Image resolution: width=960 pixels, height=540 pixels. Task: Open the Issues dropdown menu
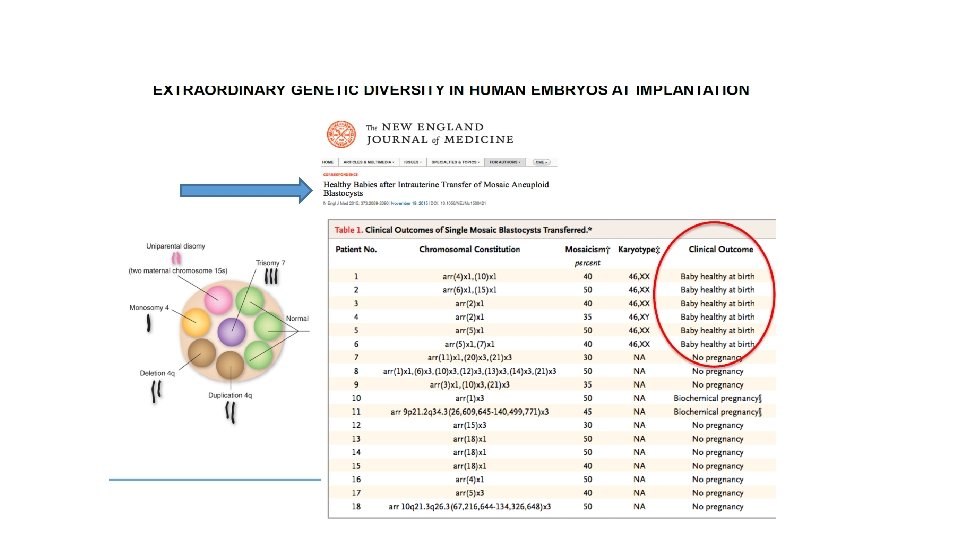(411, 162)
